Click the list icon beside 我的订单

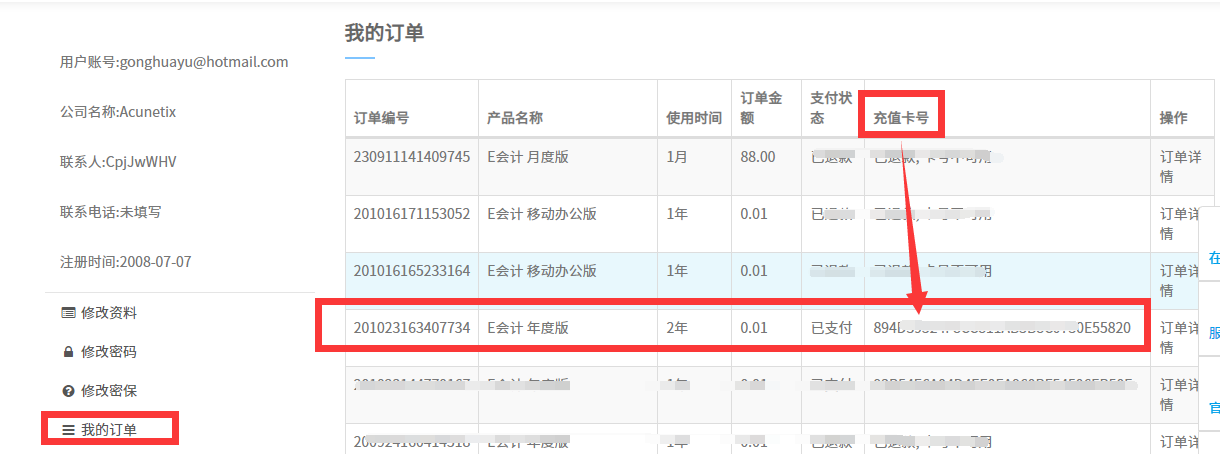68,430
